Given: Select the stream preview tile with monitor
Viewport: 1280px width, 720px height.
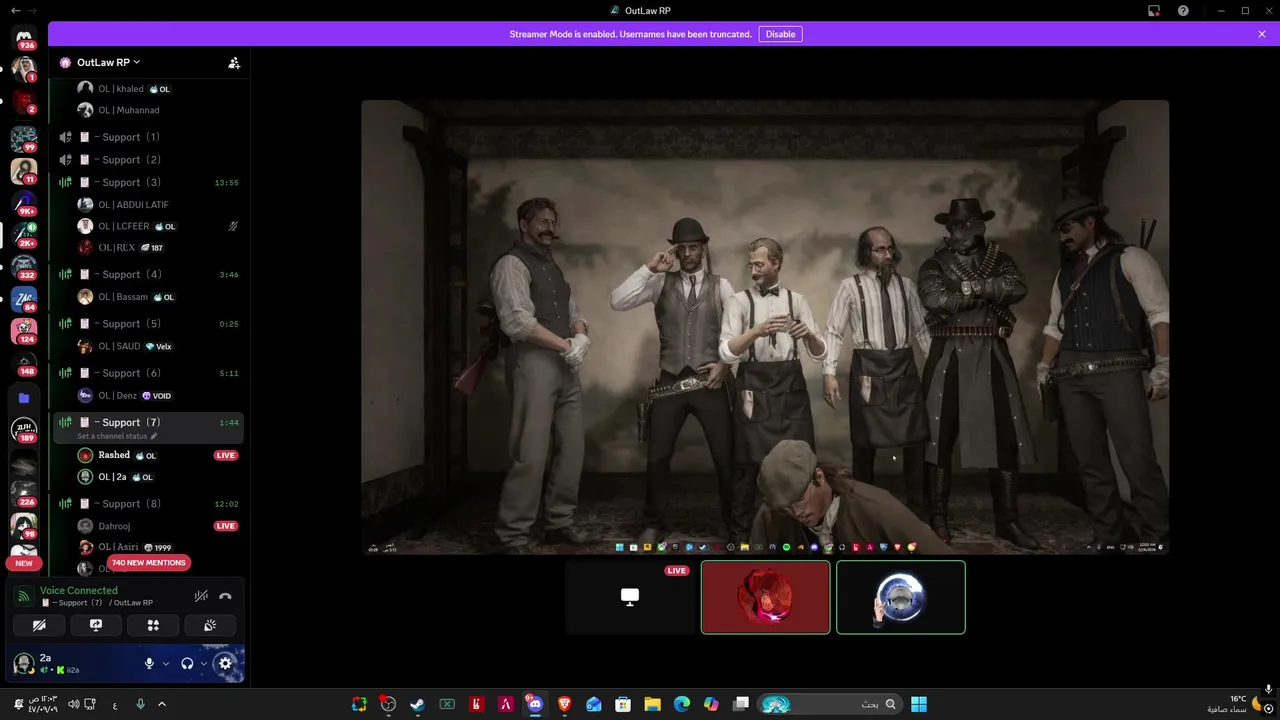Looking at the screenshot, I should [x=630, y=597].
